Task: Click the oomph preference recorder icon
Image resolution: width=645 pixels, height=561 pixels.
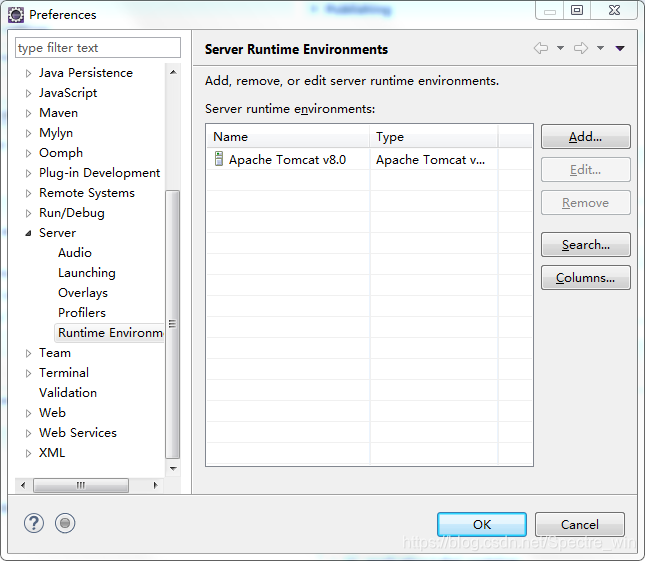Action: click(65, 523)
